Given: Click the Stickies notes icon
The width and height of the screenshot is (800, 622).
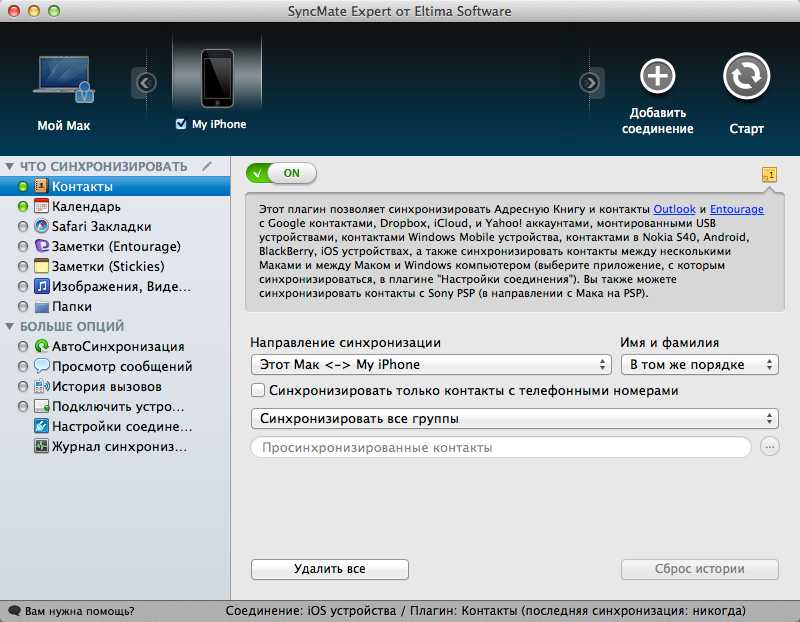Looking at the screenshot, I should tap(41, 266).
